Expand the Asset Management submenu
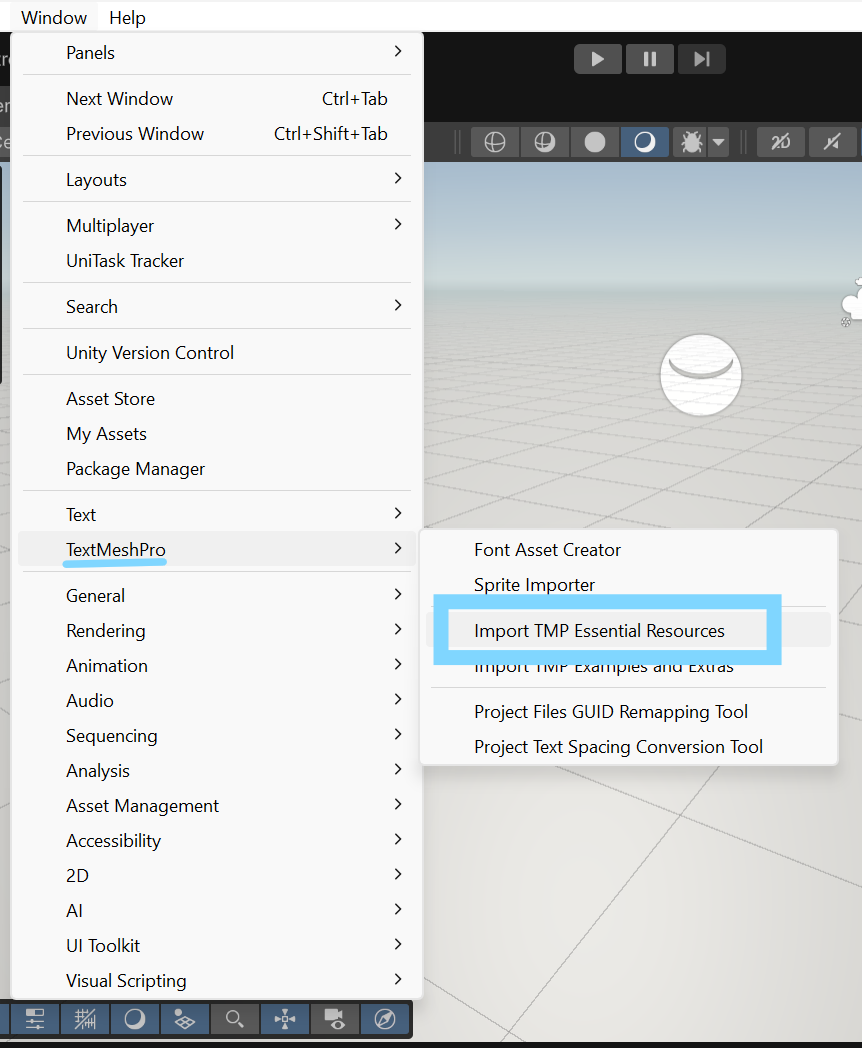The image size is (862, 1048). (x=217, y=805)
